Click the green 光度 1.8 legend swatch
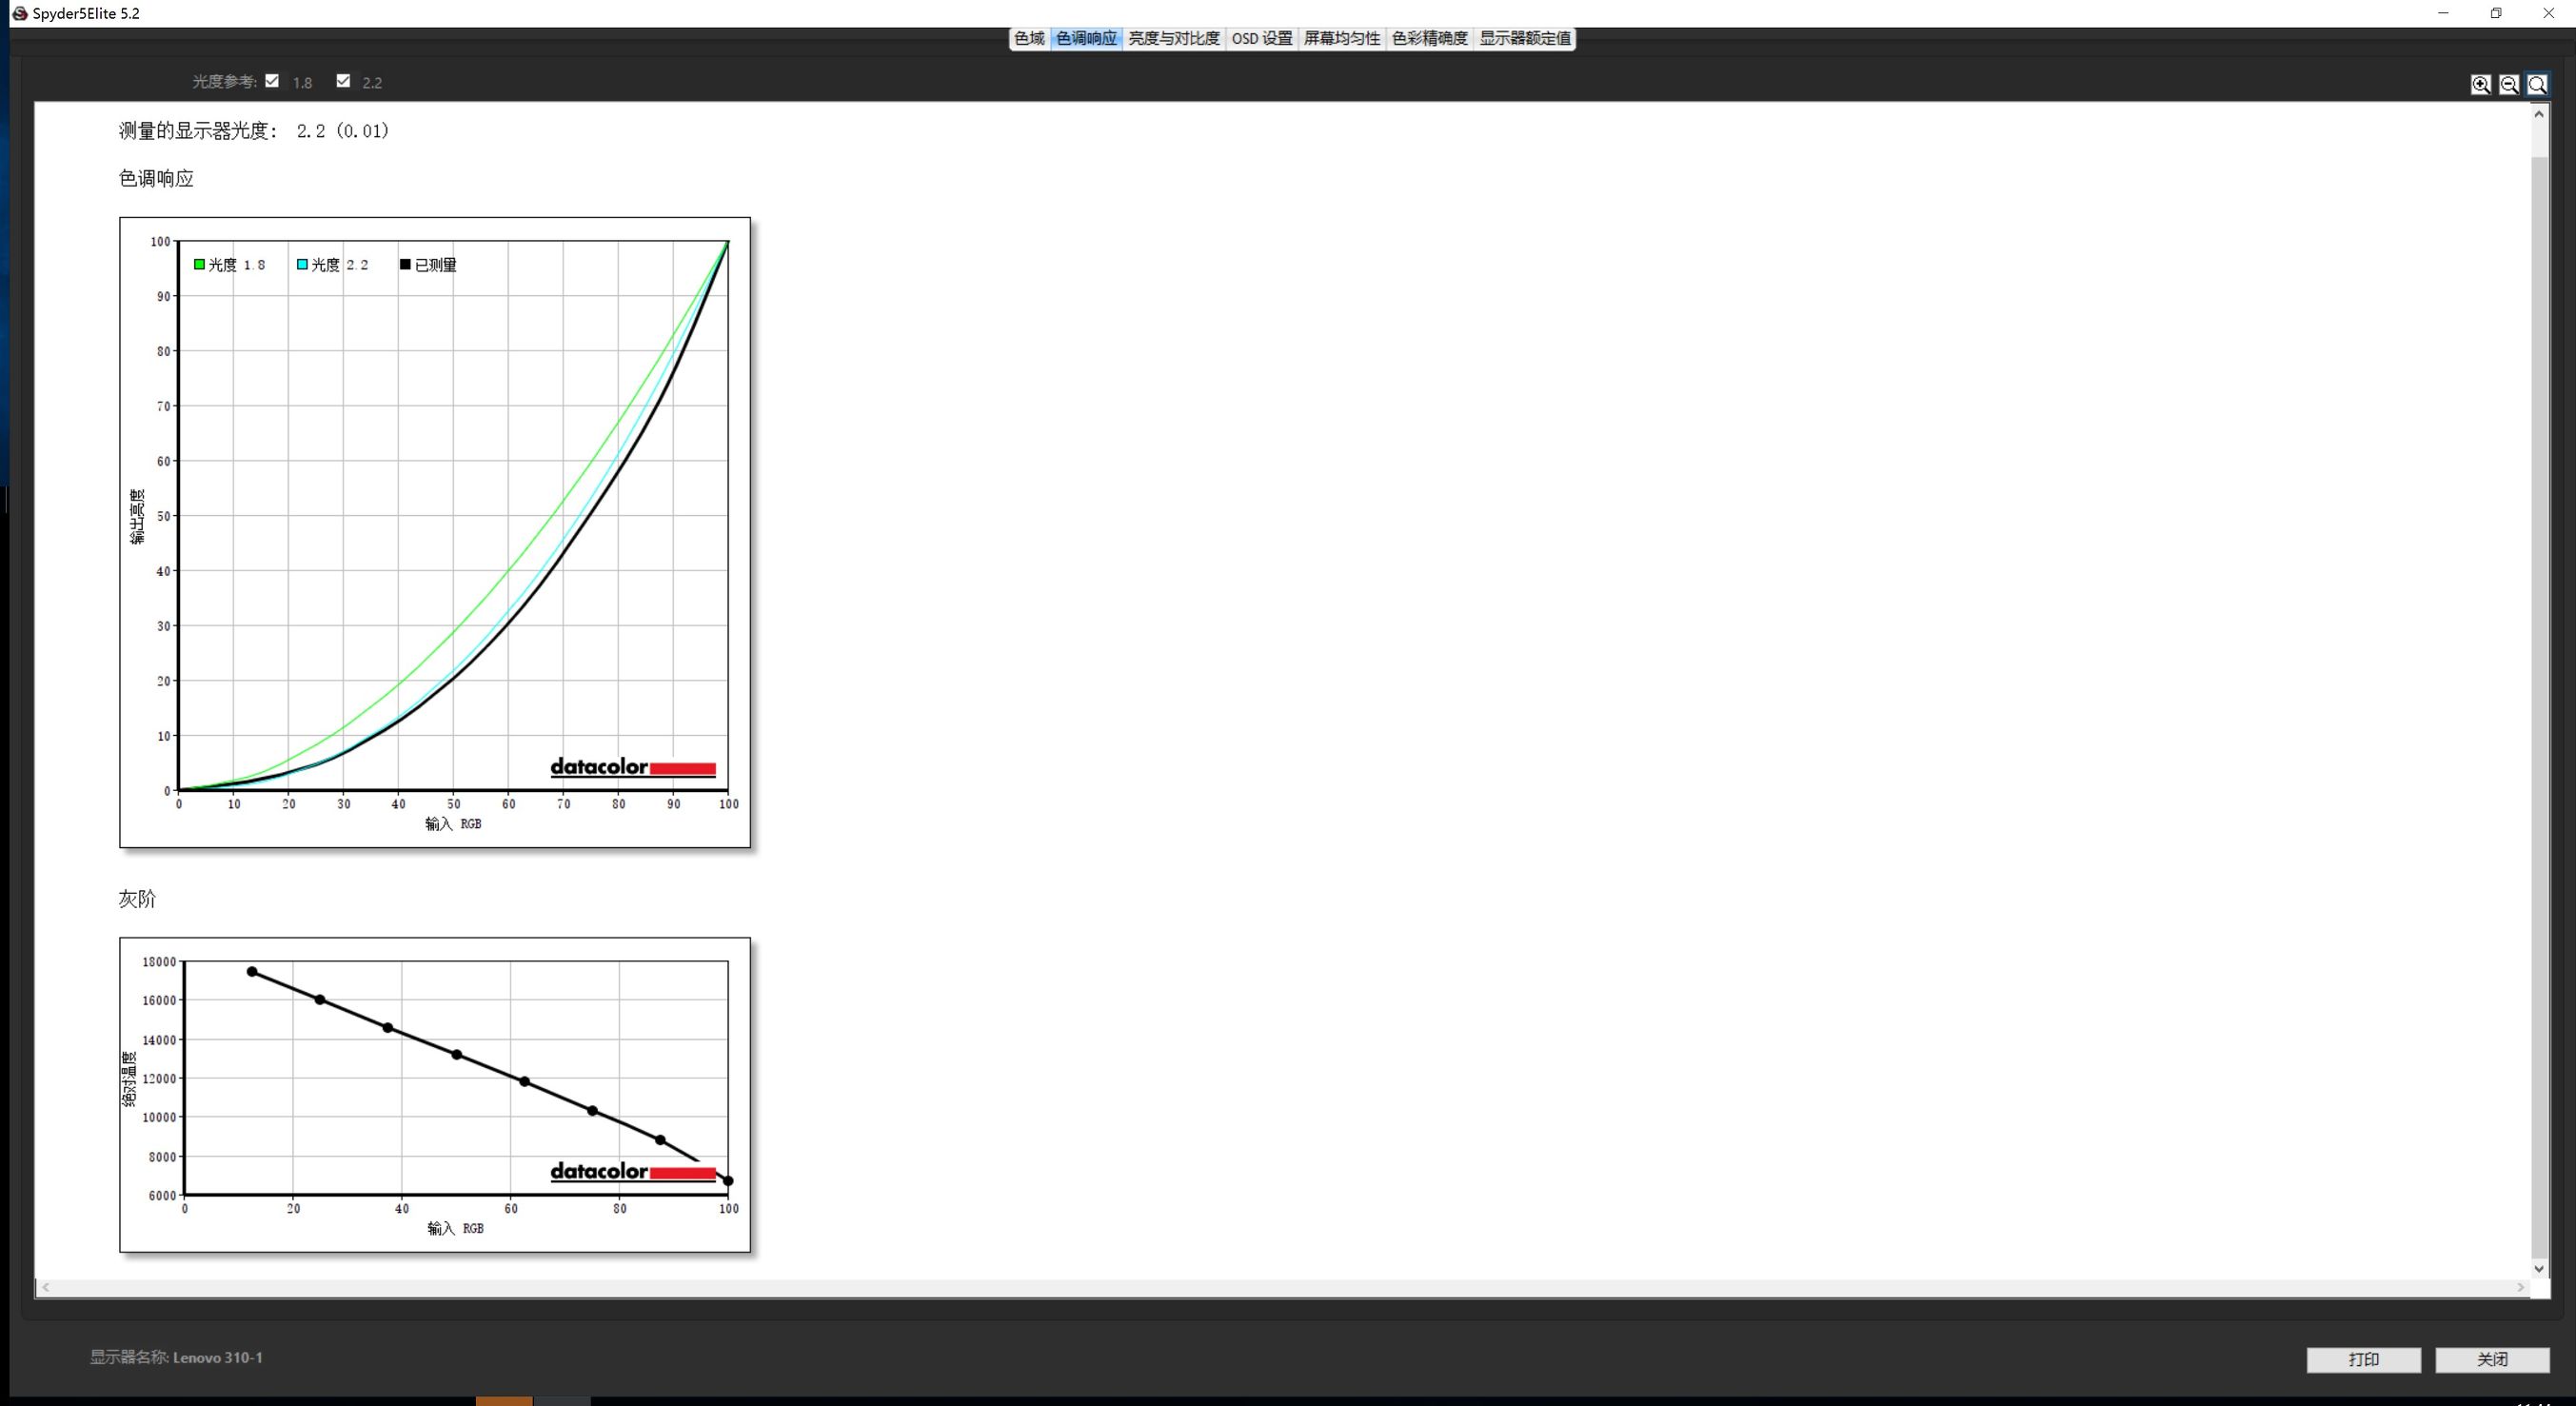This screenshot has height=1406, width=2576. (199, 264)
